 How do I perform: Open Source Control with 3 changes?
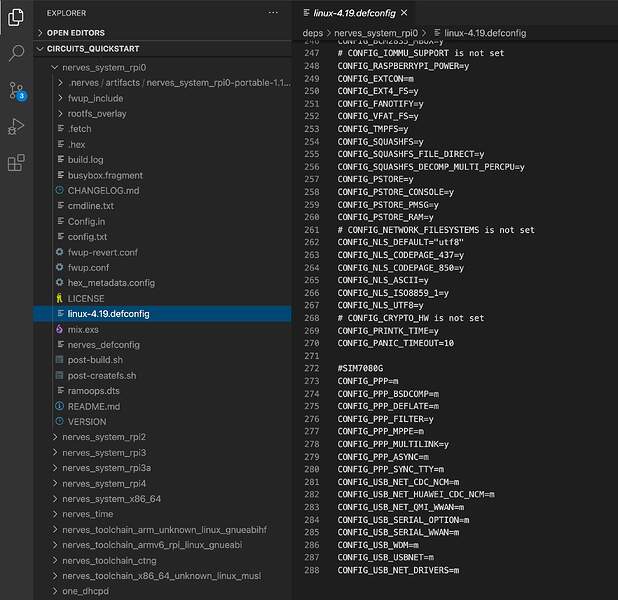[17, 91]
